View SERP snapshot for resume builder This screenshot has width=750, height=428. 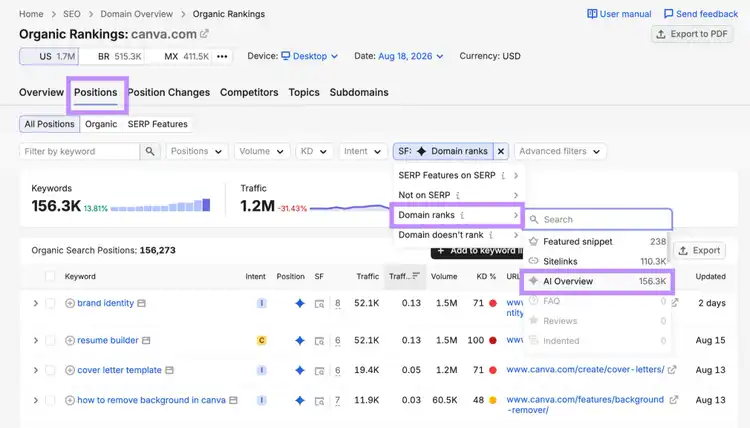[320, 340]
